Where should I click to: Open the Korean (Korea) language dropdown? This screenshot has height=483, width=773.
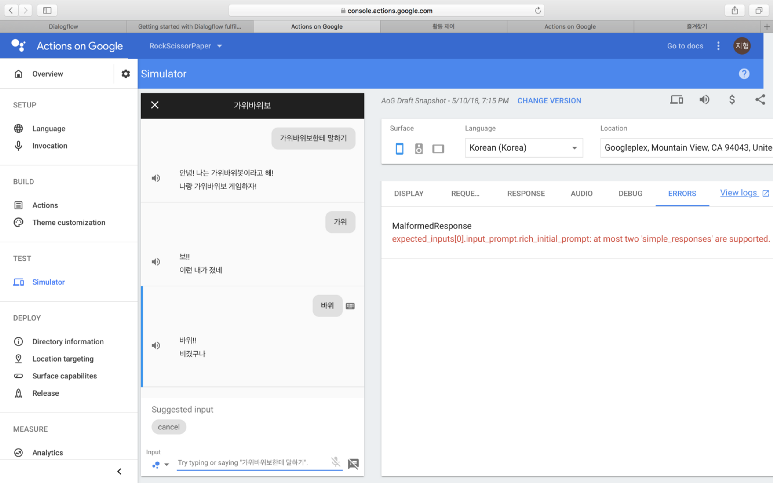click(x=524, y=148)
